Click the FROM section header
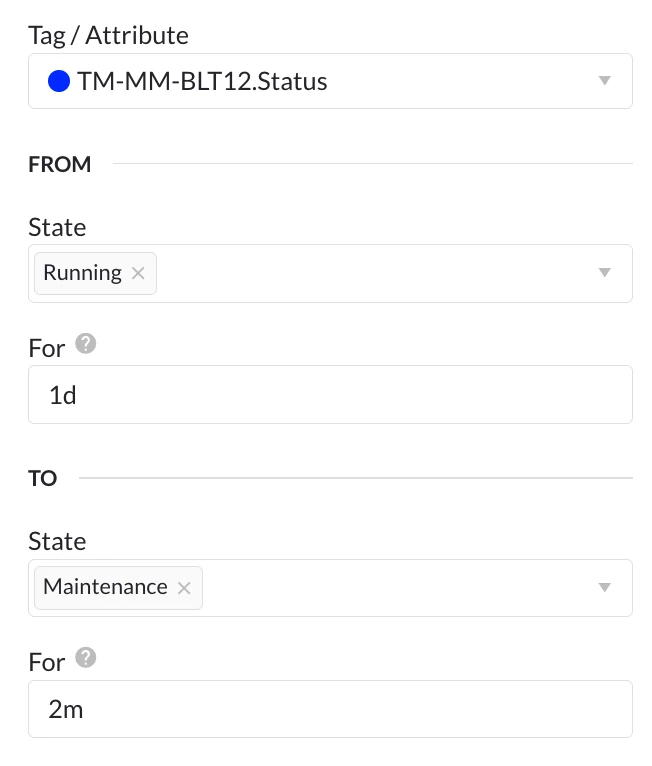 [60, 164]
